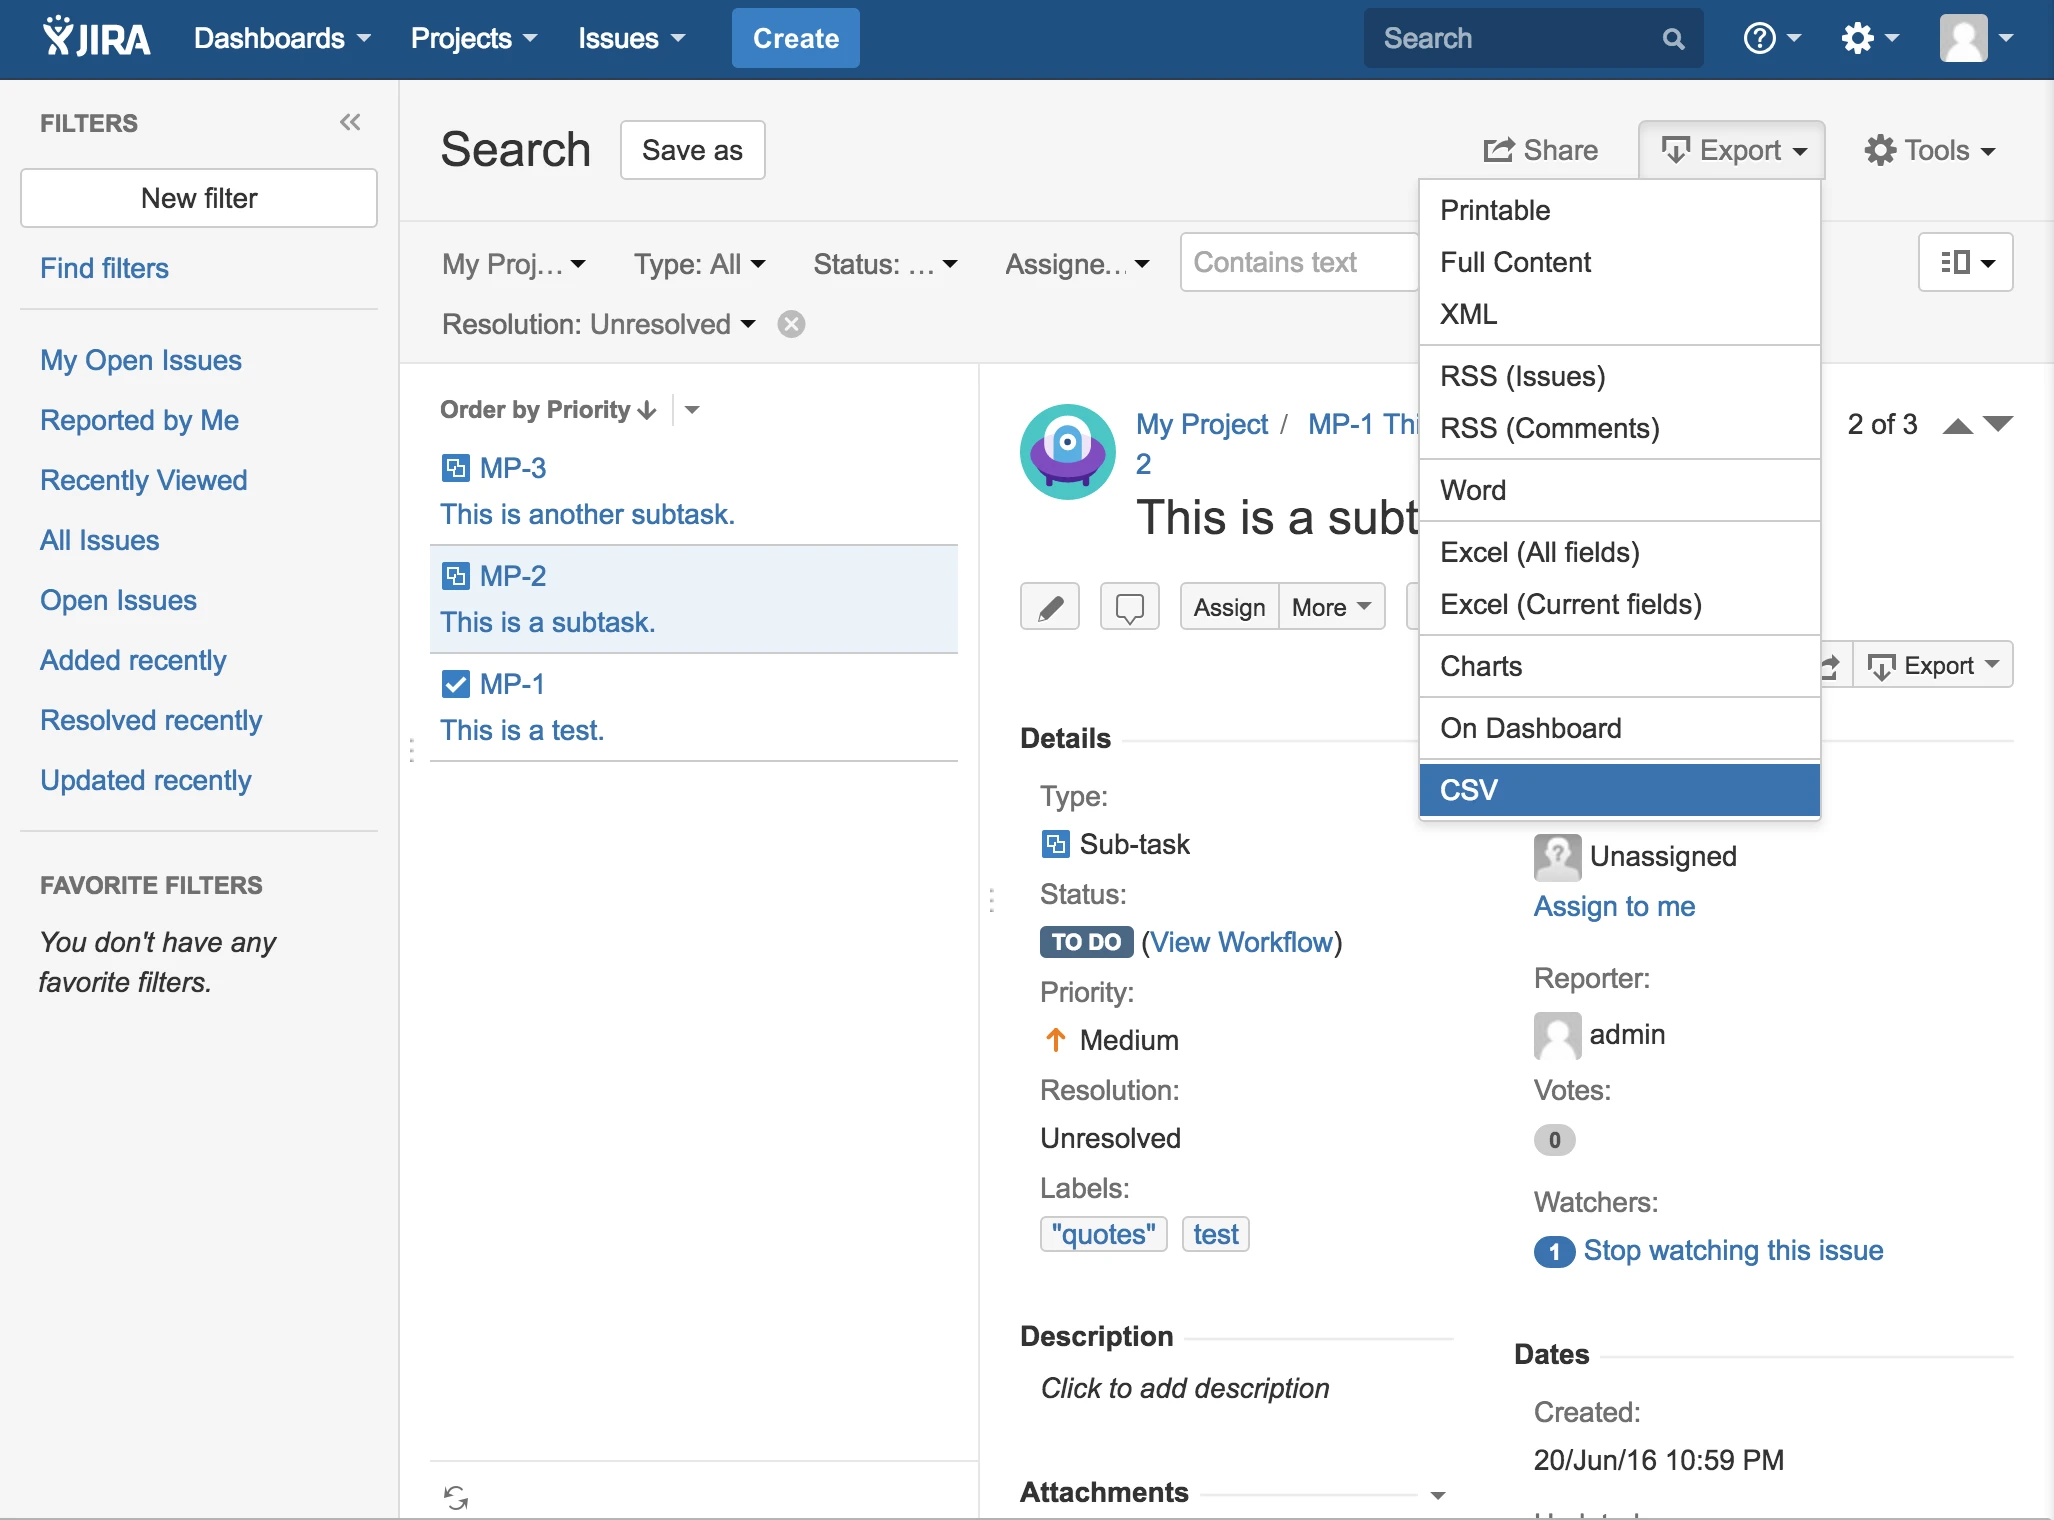Image resolution: width=2054 pixels, height=1520 pixels.
Task: Click the refresh icon below the issue list
Action: (x=456, y=1497)
